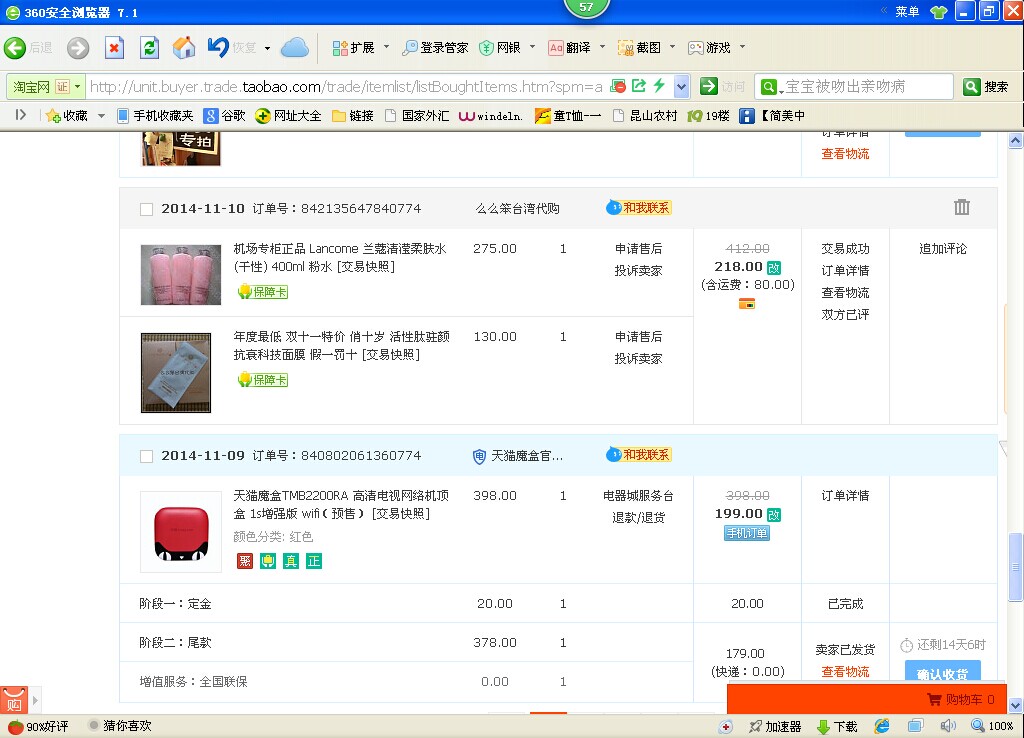
Task: Click the browser forward arrow button
Action: coord(78,48)
